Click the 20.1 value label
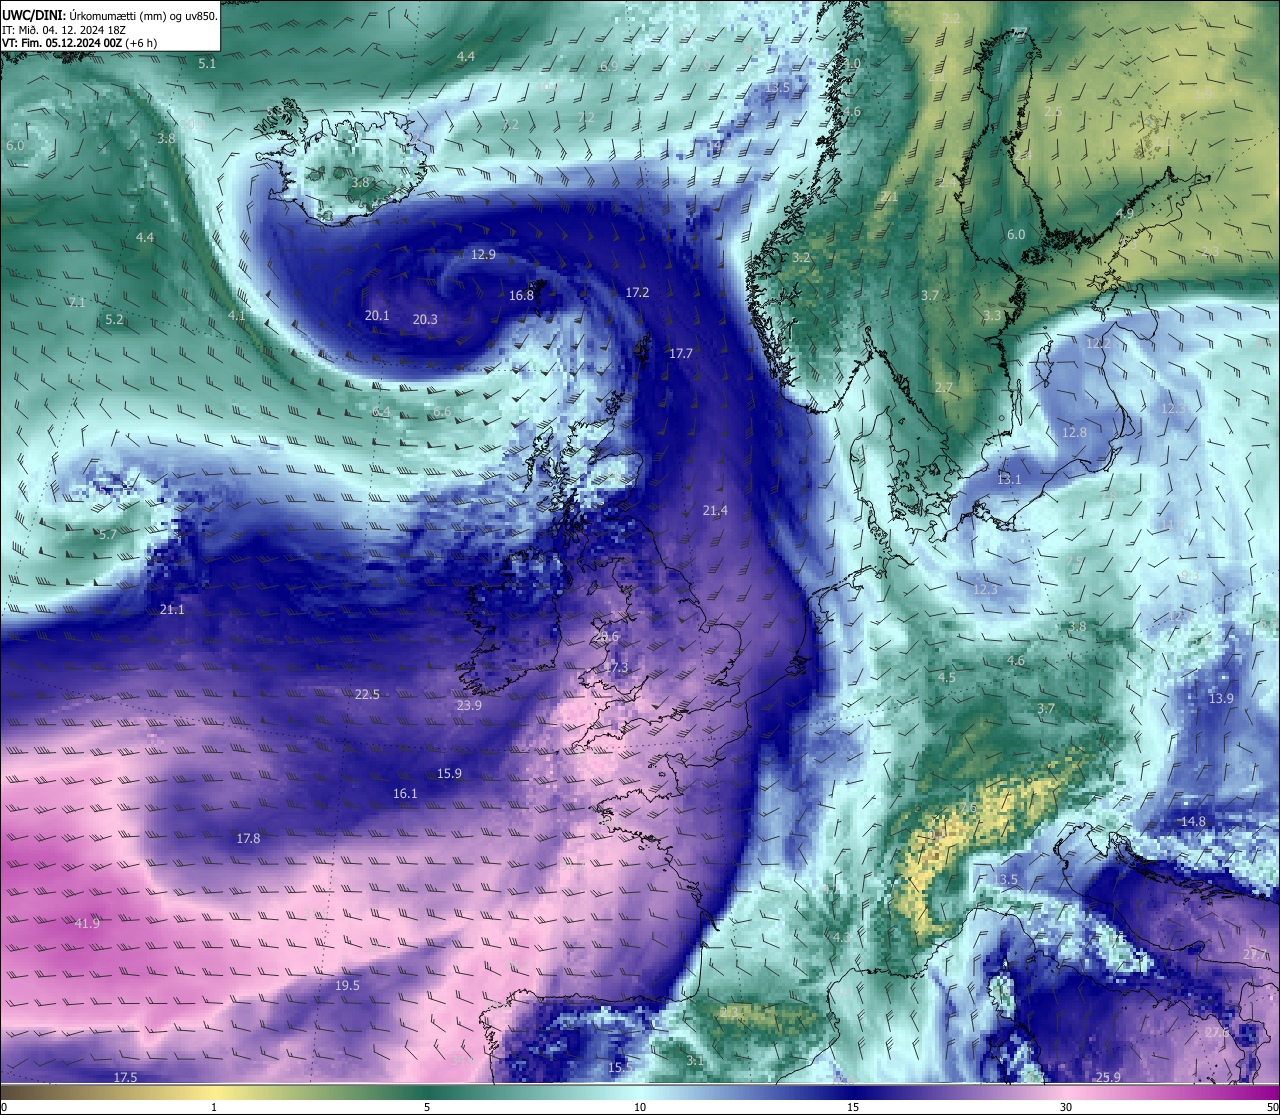The width and height of the screenshot is (1280, 1115). (377, 316)
